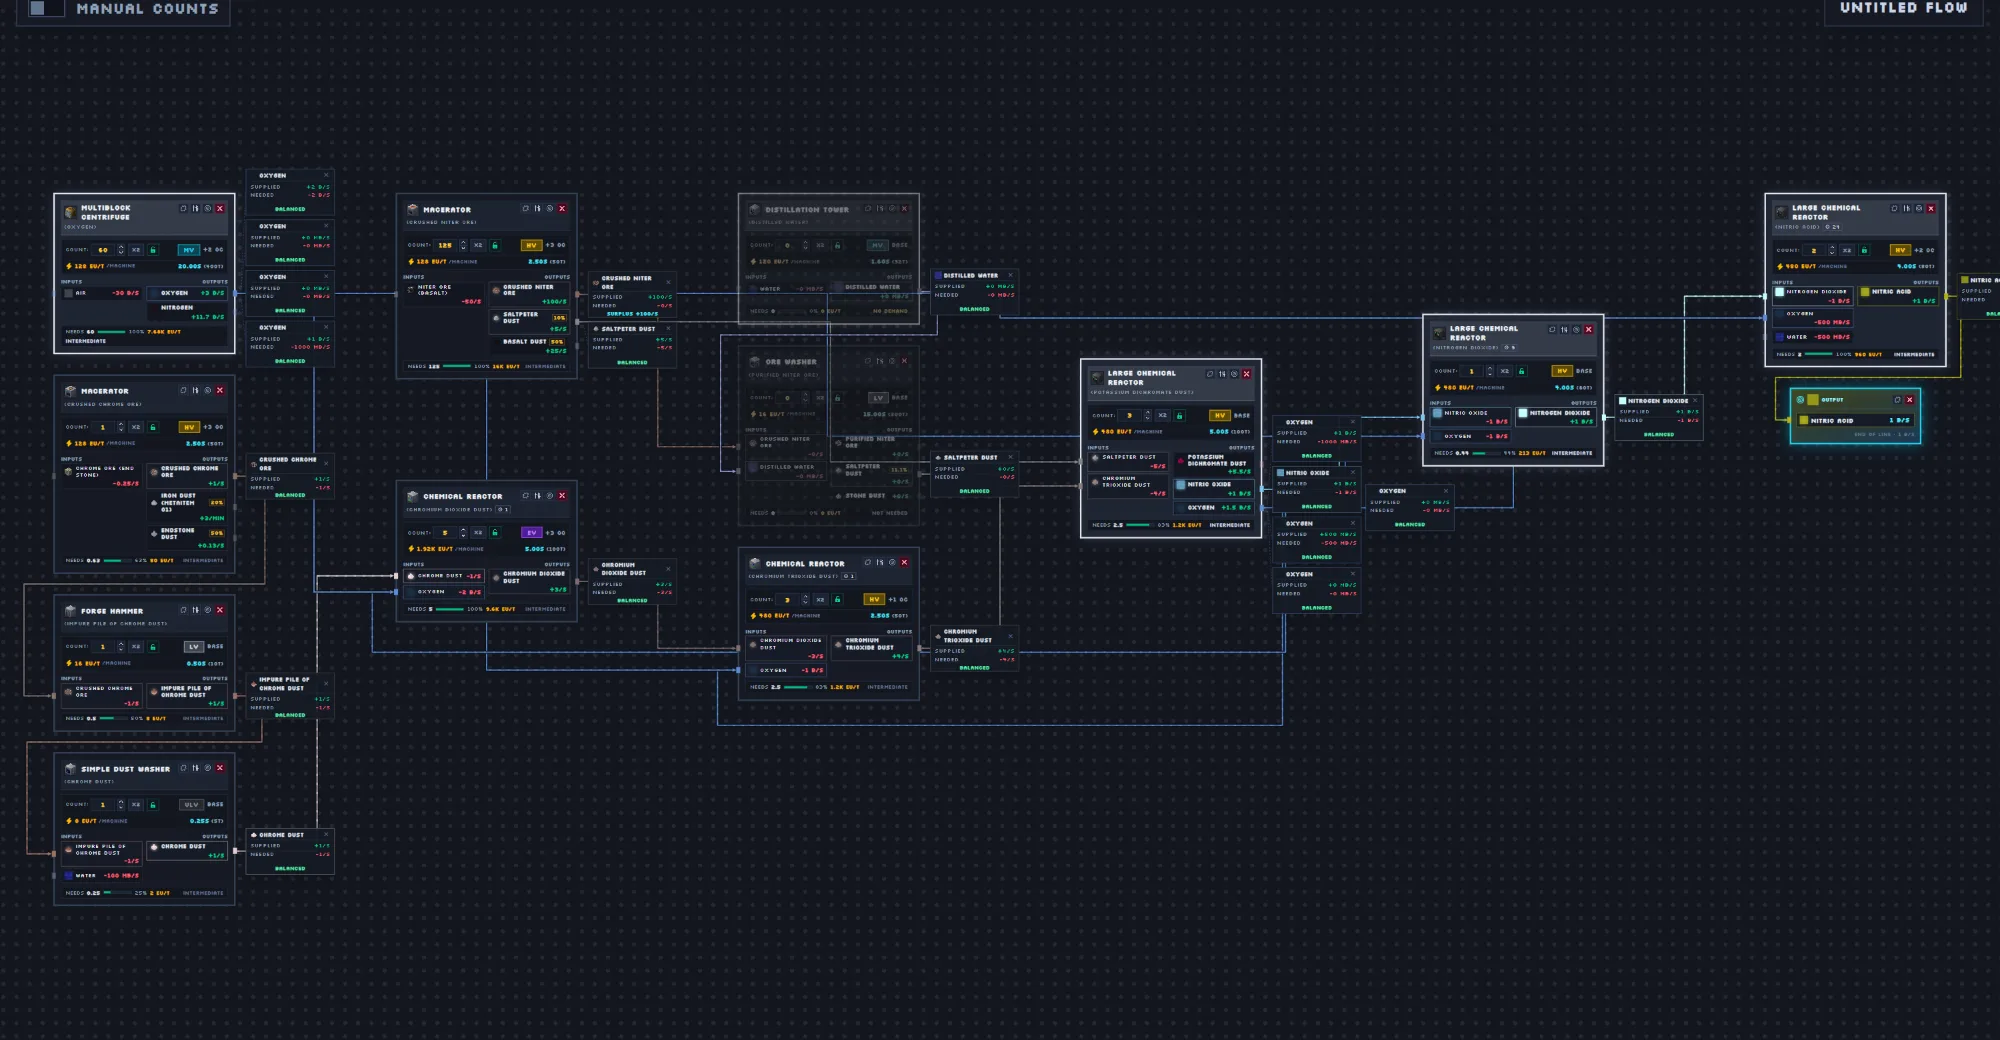Click the duplicate icon on Multiblock Centrifuge card

pyautogui.click(x=183, y=209)
